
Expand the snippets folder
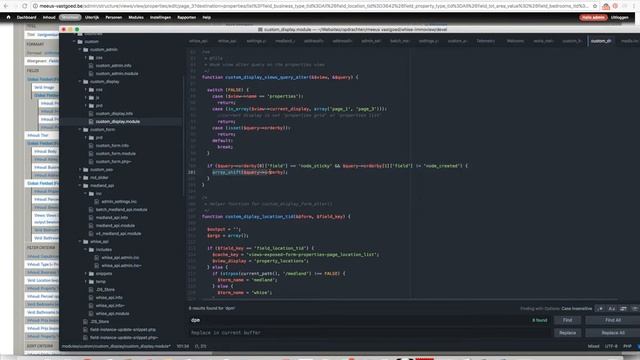click(x=86, y=273)
